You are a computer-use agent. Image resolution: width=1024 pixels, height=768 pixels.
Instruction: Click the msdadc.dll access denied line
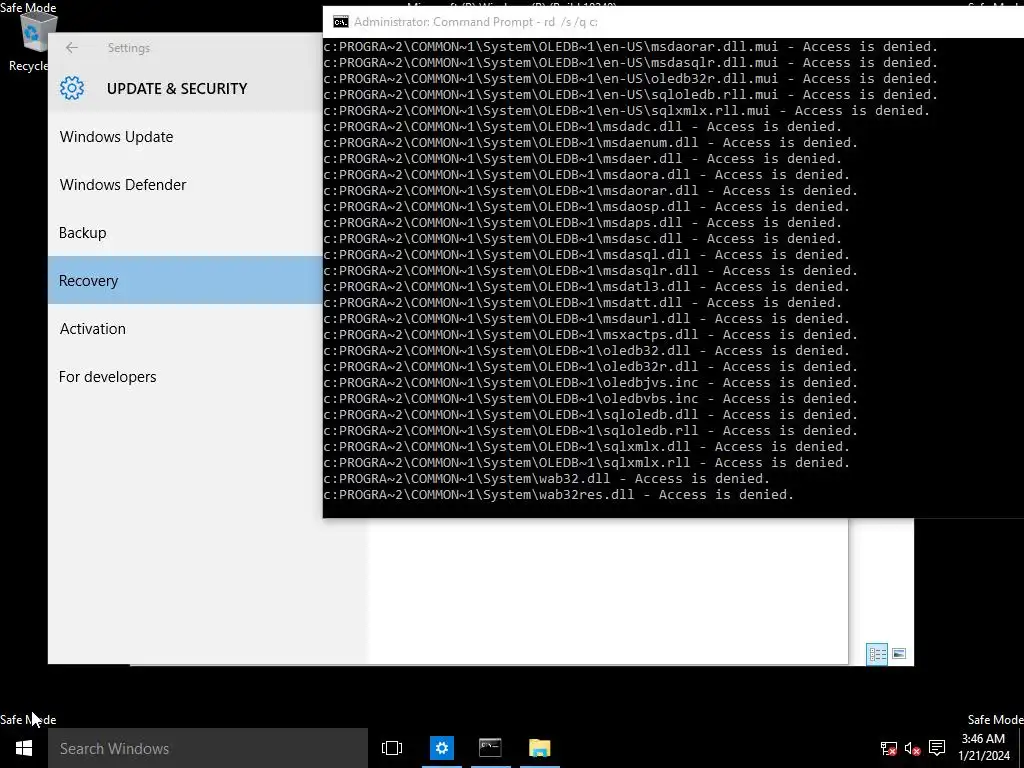pos(583,127)
